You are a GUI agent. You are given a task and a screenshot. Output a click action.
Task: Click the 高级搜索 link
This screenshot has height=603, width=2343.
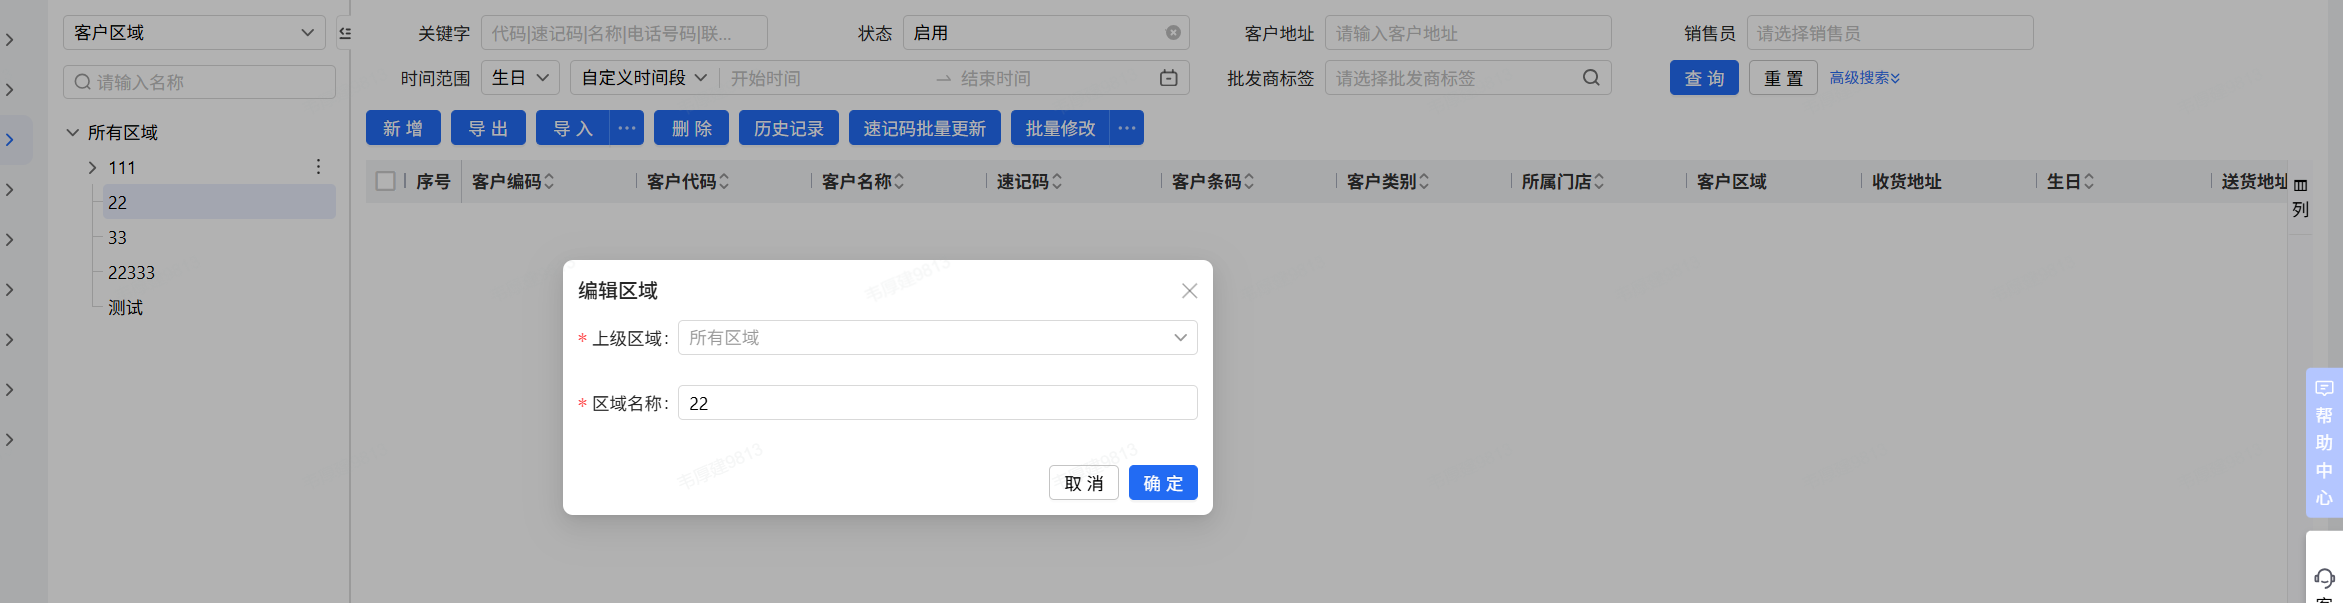(1864, 78)
